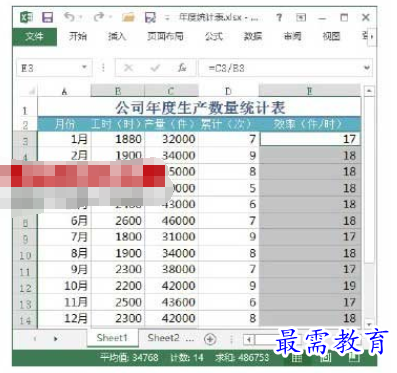This screenshot has width=397, height=373.
Task: Select cell with value 1880
Action: click(118, 139)
